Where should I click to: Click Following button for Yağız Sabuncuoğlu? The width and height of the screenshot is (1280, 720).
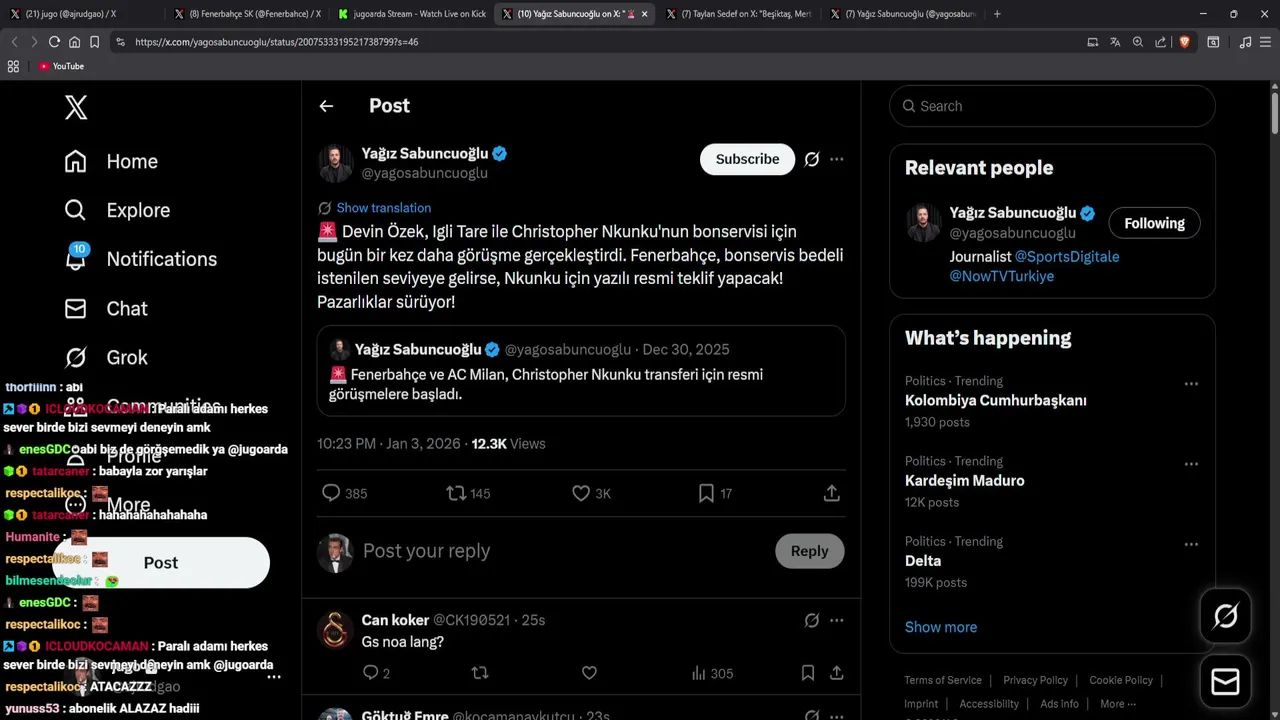click(1154, 223)
